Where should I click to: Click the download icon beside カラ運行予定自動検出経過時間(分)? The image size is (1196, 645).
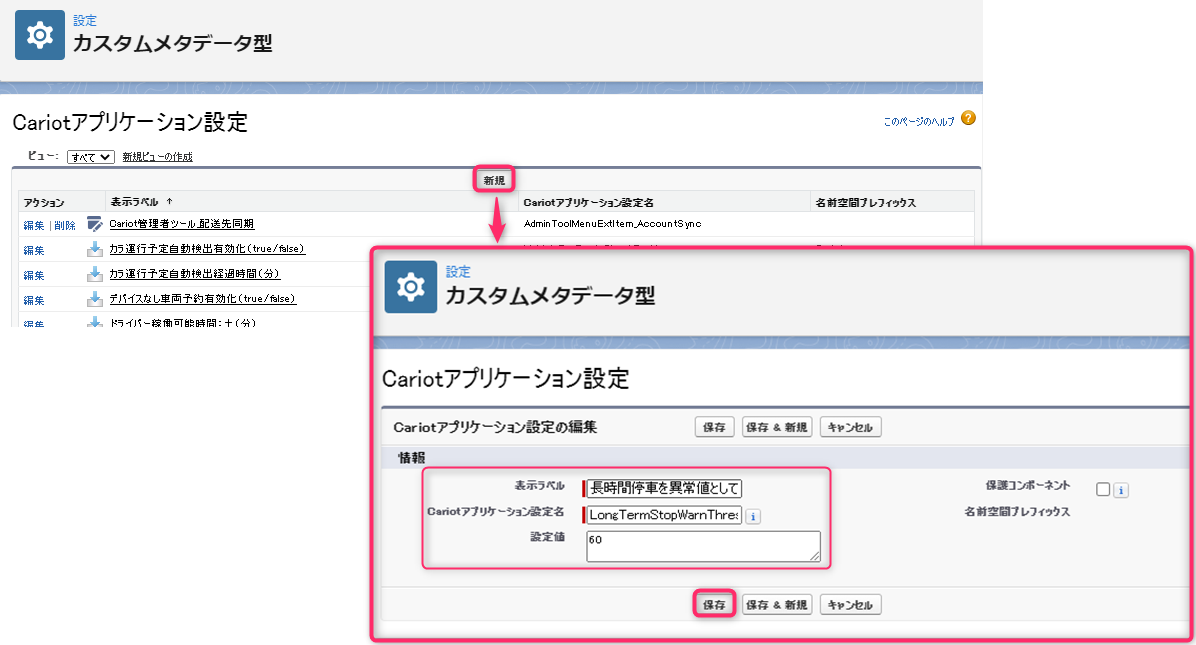coord(95,274)
